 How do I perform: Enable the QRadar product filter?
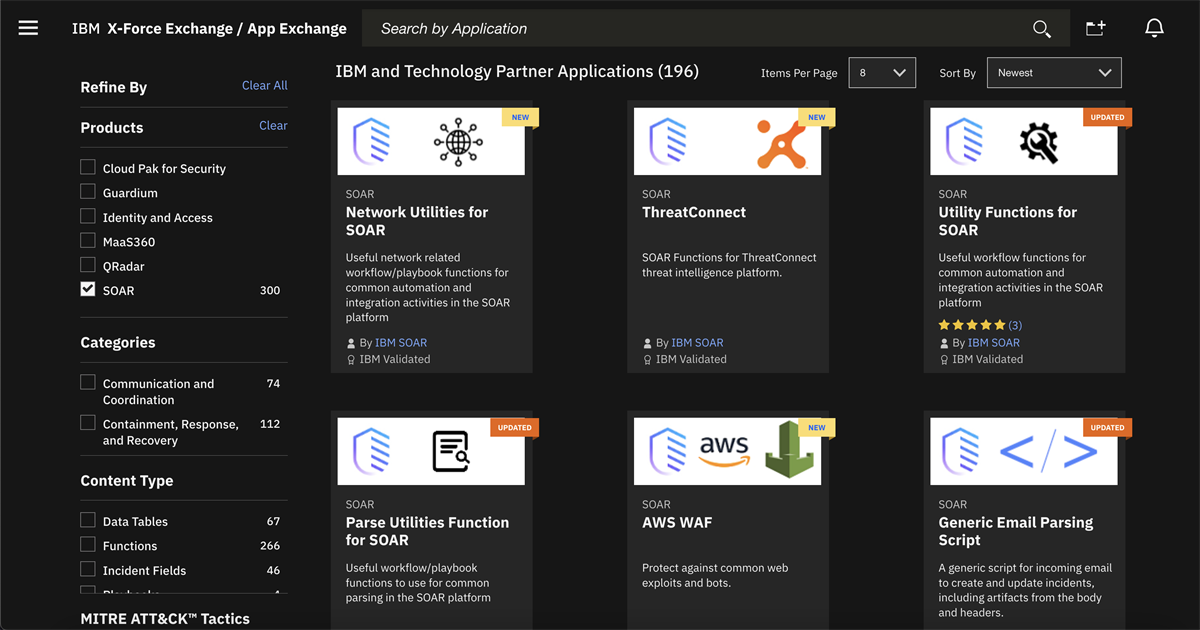[x=88, y=265]
